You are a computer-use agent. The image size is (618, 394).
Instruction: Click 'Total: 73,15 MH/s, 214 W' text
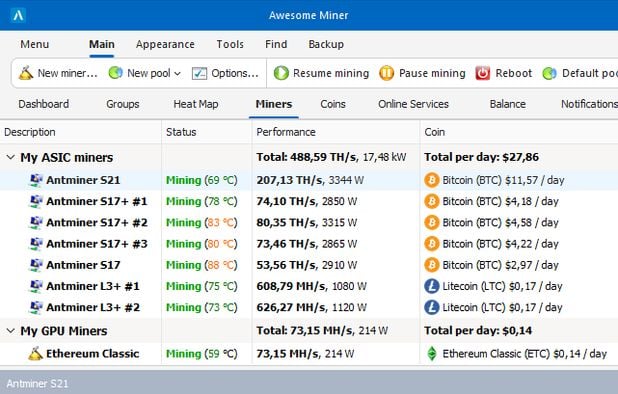[x=322, y=331]
